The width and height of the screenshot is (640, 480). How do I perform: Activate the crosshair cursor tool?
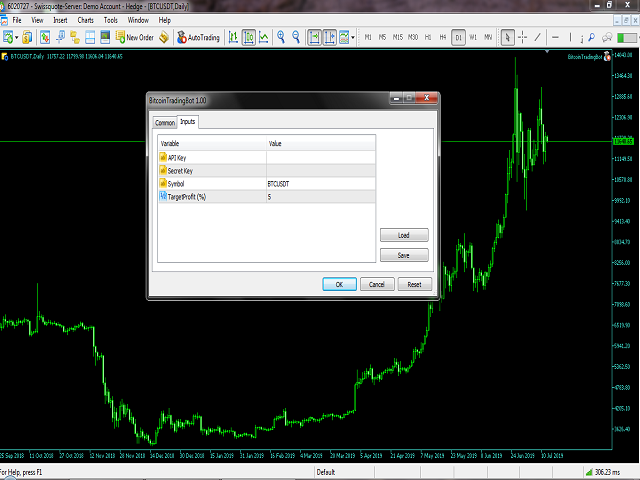(522, 37)
